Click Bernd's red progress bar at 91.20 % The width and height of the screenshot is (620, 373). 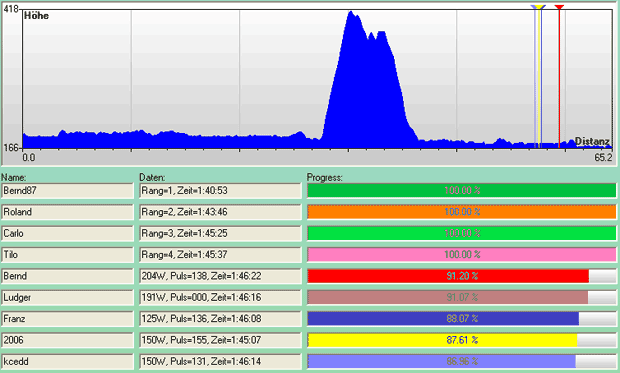pyautogui.click(x=461, y=276)
